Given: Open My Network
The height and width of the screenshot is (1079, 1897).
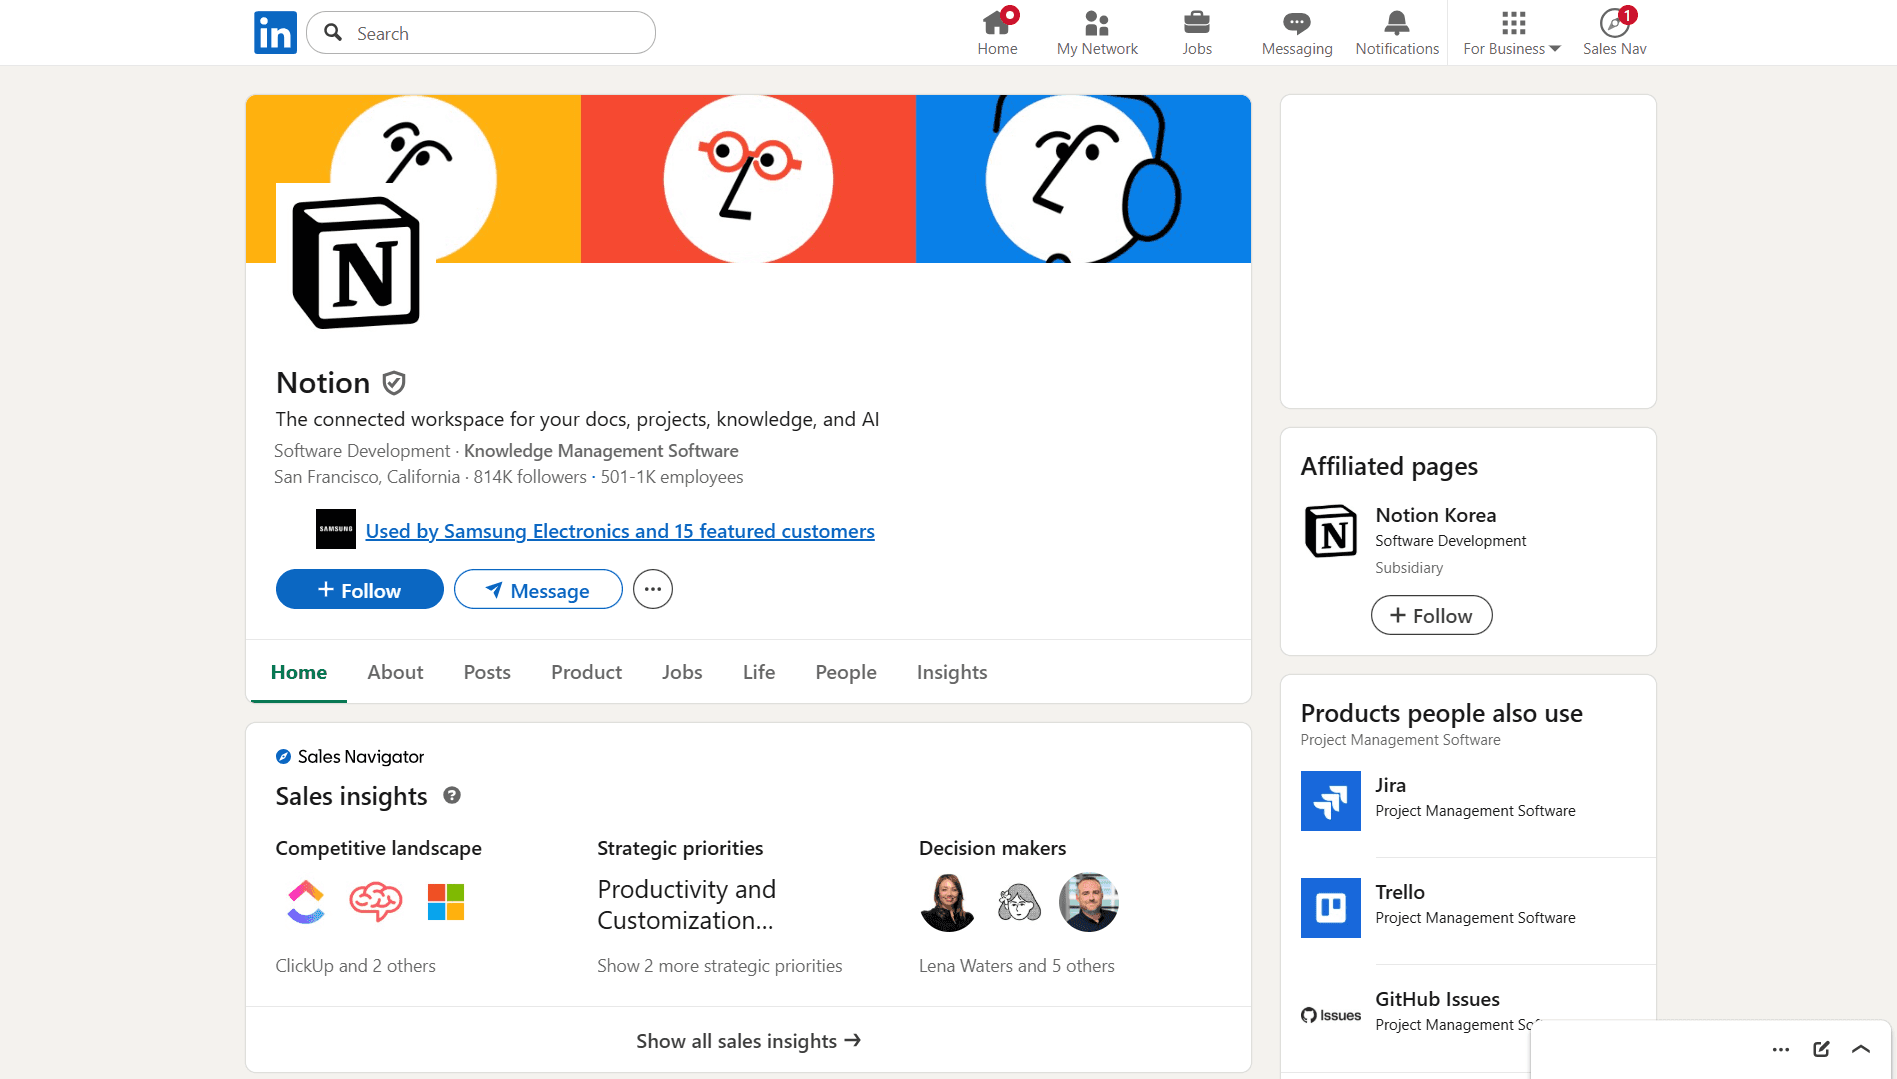Looking at the screenshot, I should (1096, 32).
